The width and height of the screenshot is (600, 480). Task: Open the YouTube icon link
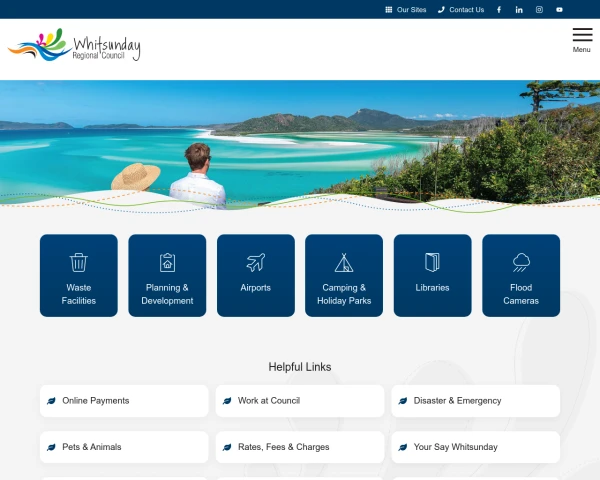click(559, 10)
